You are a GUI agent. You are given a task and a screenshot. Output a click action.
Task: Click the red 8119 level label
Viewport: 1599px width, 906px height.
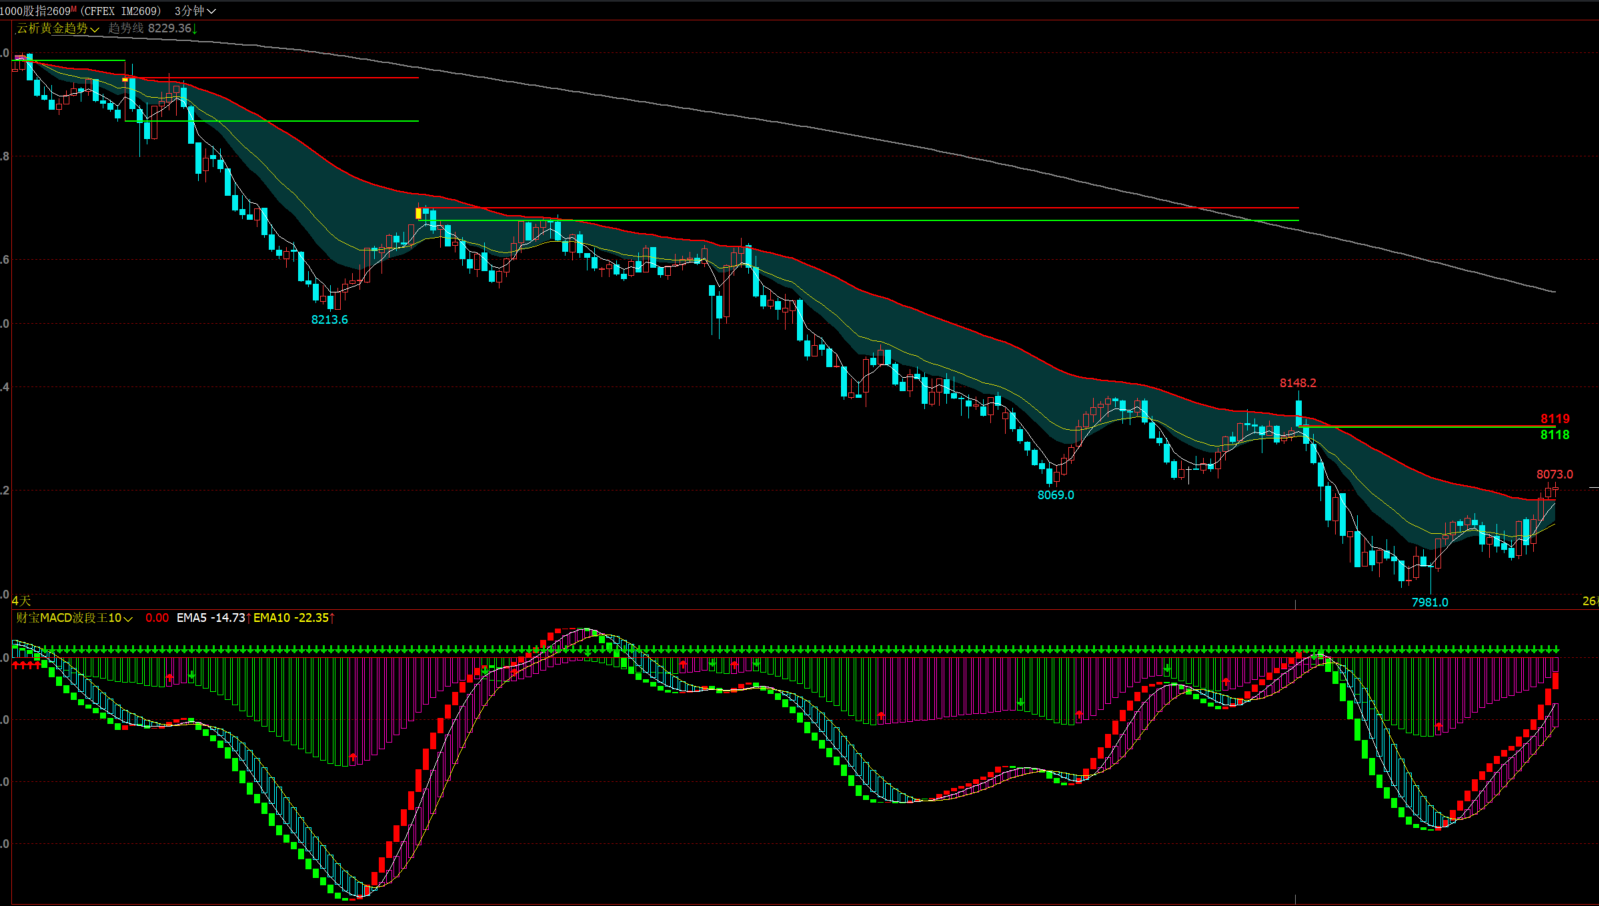1555,419
